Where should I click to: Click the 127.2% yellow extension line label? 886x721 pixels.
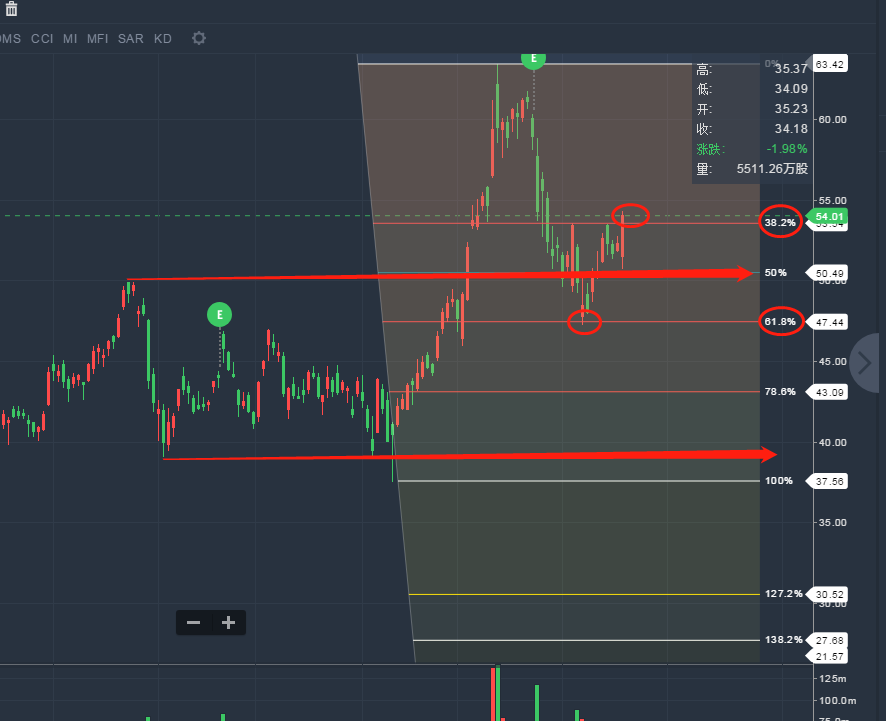point(783,594)
